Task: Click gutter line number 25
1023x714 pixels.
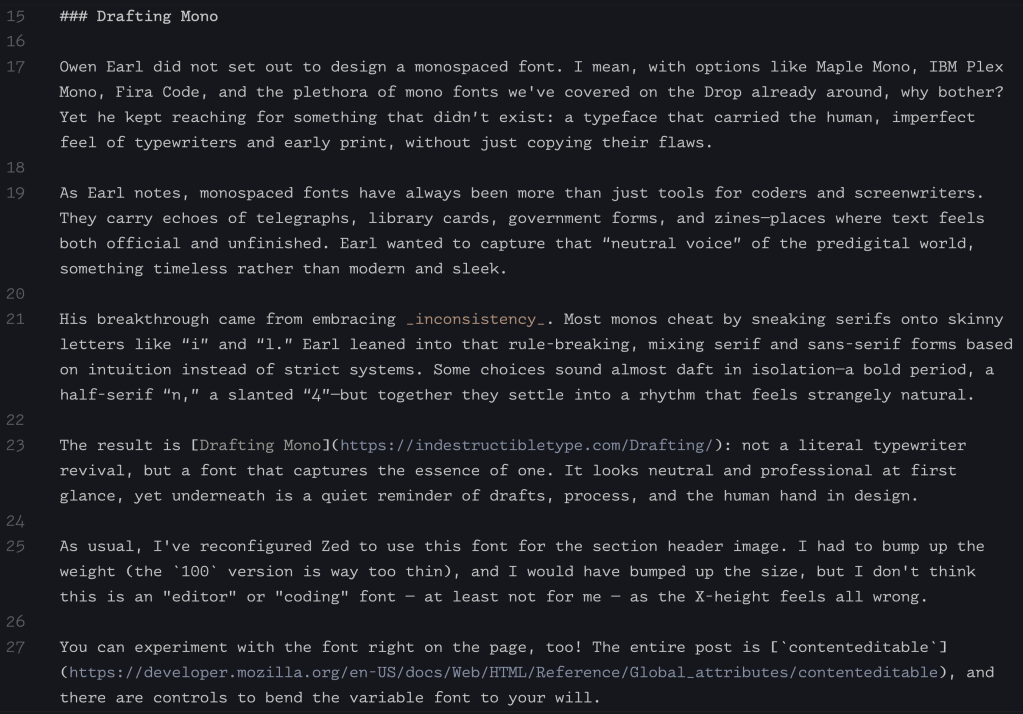Action: 16,546
